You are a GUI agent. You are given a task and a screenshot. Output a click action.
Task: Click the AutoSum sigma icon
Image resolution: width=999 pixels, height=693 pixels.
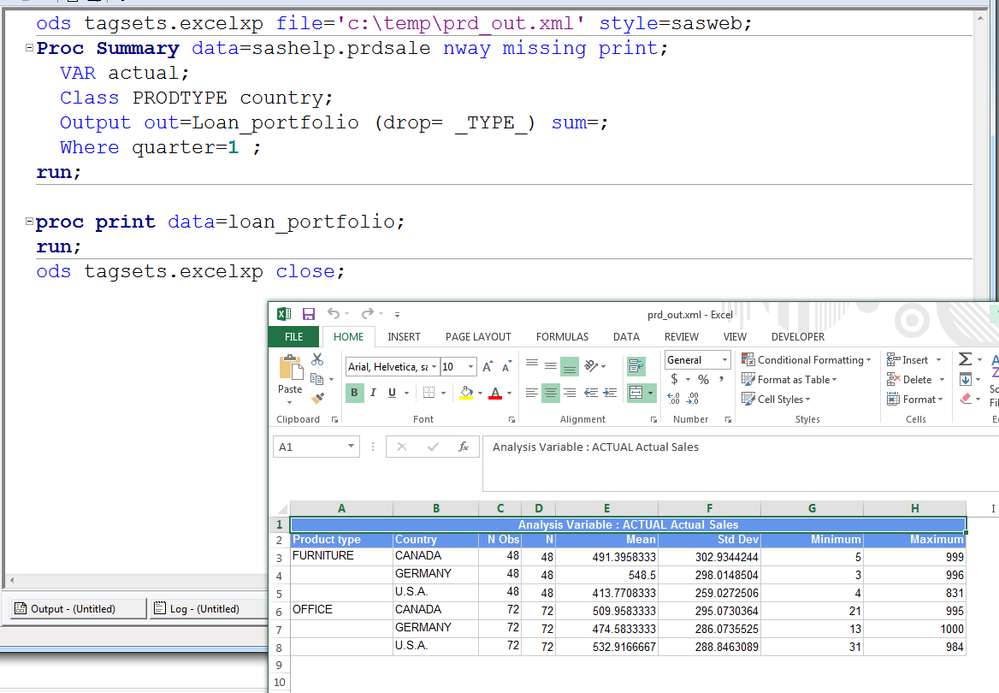(x=965, y=359)
